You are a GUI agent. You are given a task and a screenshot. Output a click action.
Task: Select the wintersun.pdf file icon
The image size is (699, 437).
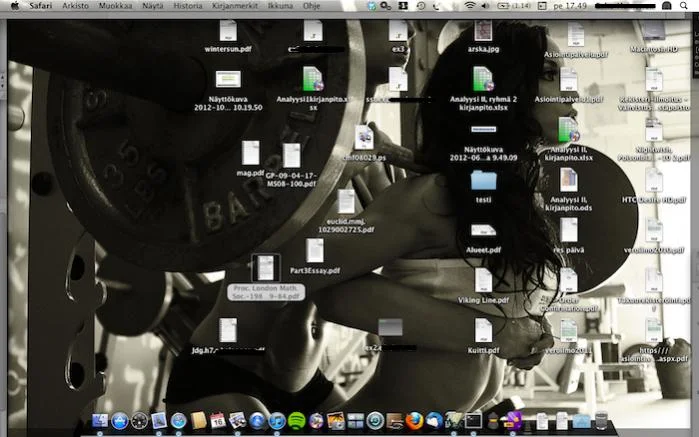pyautogui.click(x=228, y=31)
